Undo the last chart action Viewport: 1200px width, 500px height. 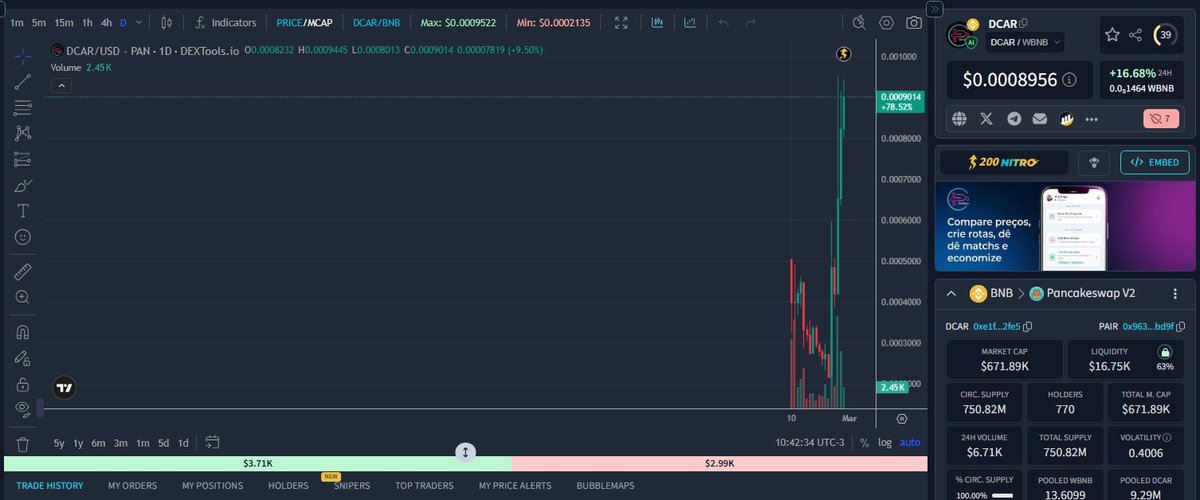point(723,22)
